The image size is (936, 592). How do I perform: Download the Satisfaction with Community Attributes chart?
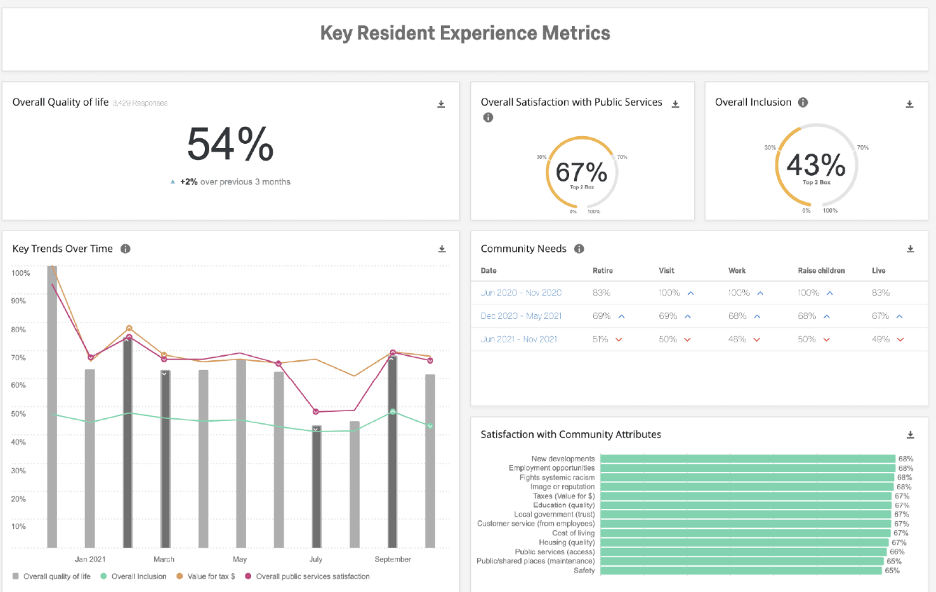point(909,435)
